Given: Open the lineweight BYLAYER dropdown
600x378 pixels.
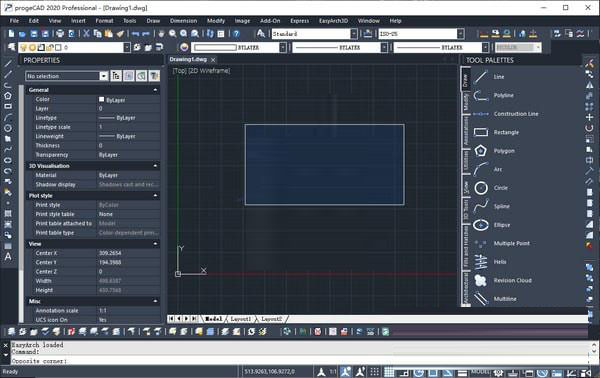Looking at the screenshot, I should coord(486,47).
